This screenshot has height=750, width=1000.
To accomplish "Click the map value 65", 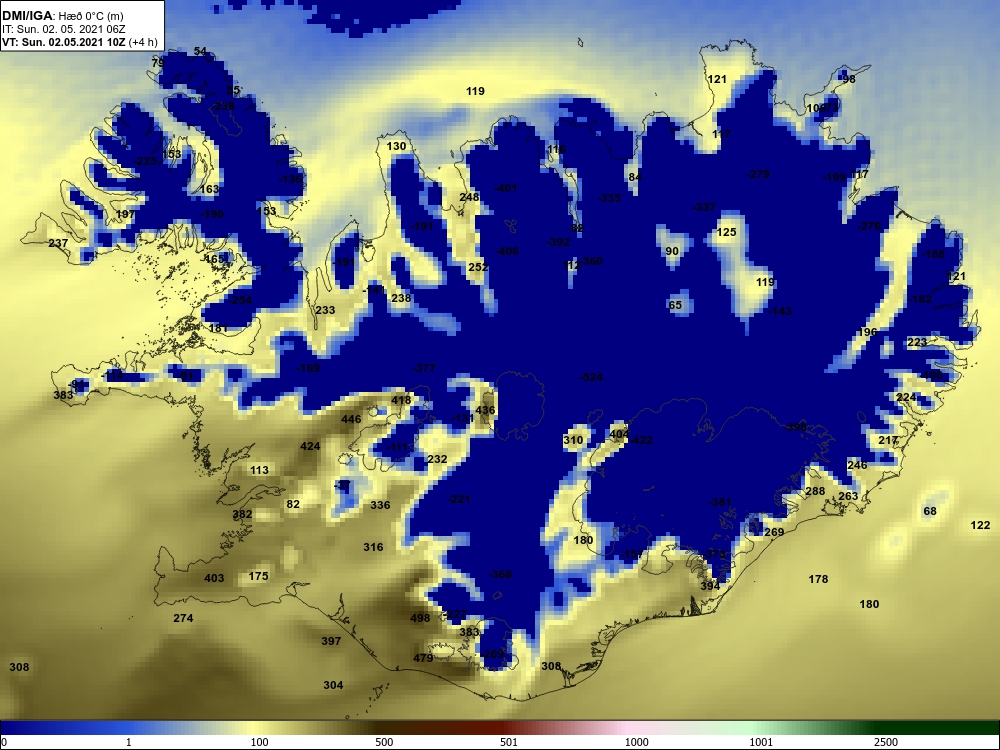I will [675, 305].
